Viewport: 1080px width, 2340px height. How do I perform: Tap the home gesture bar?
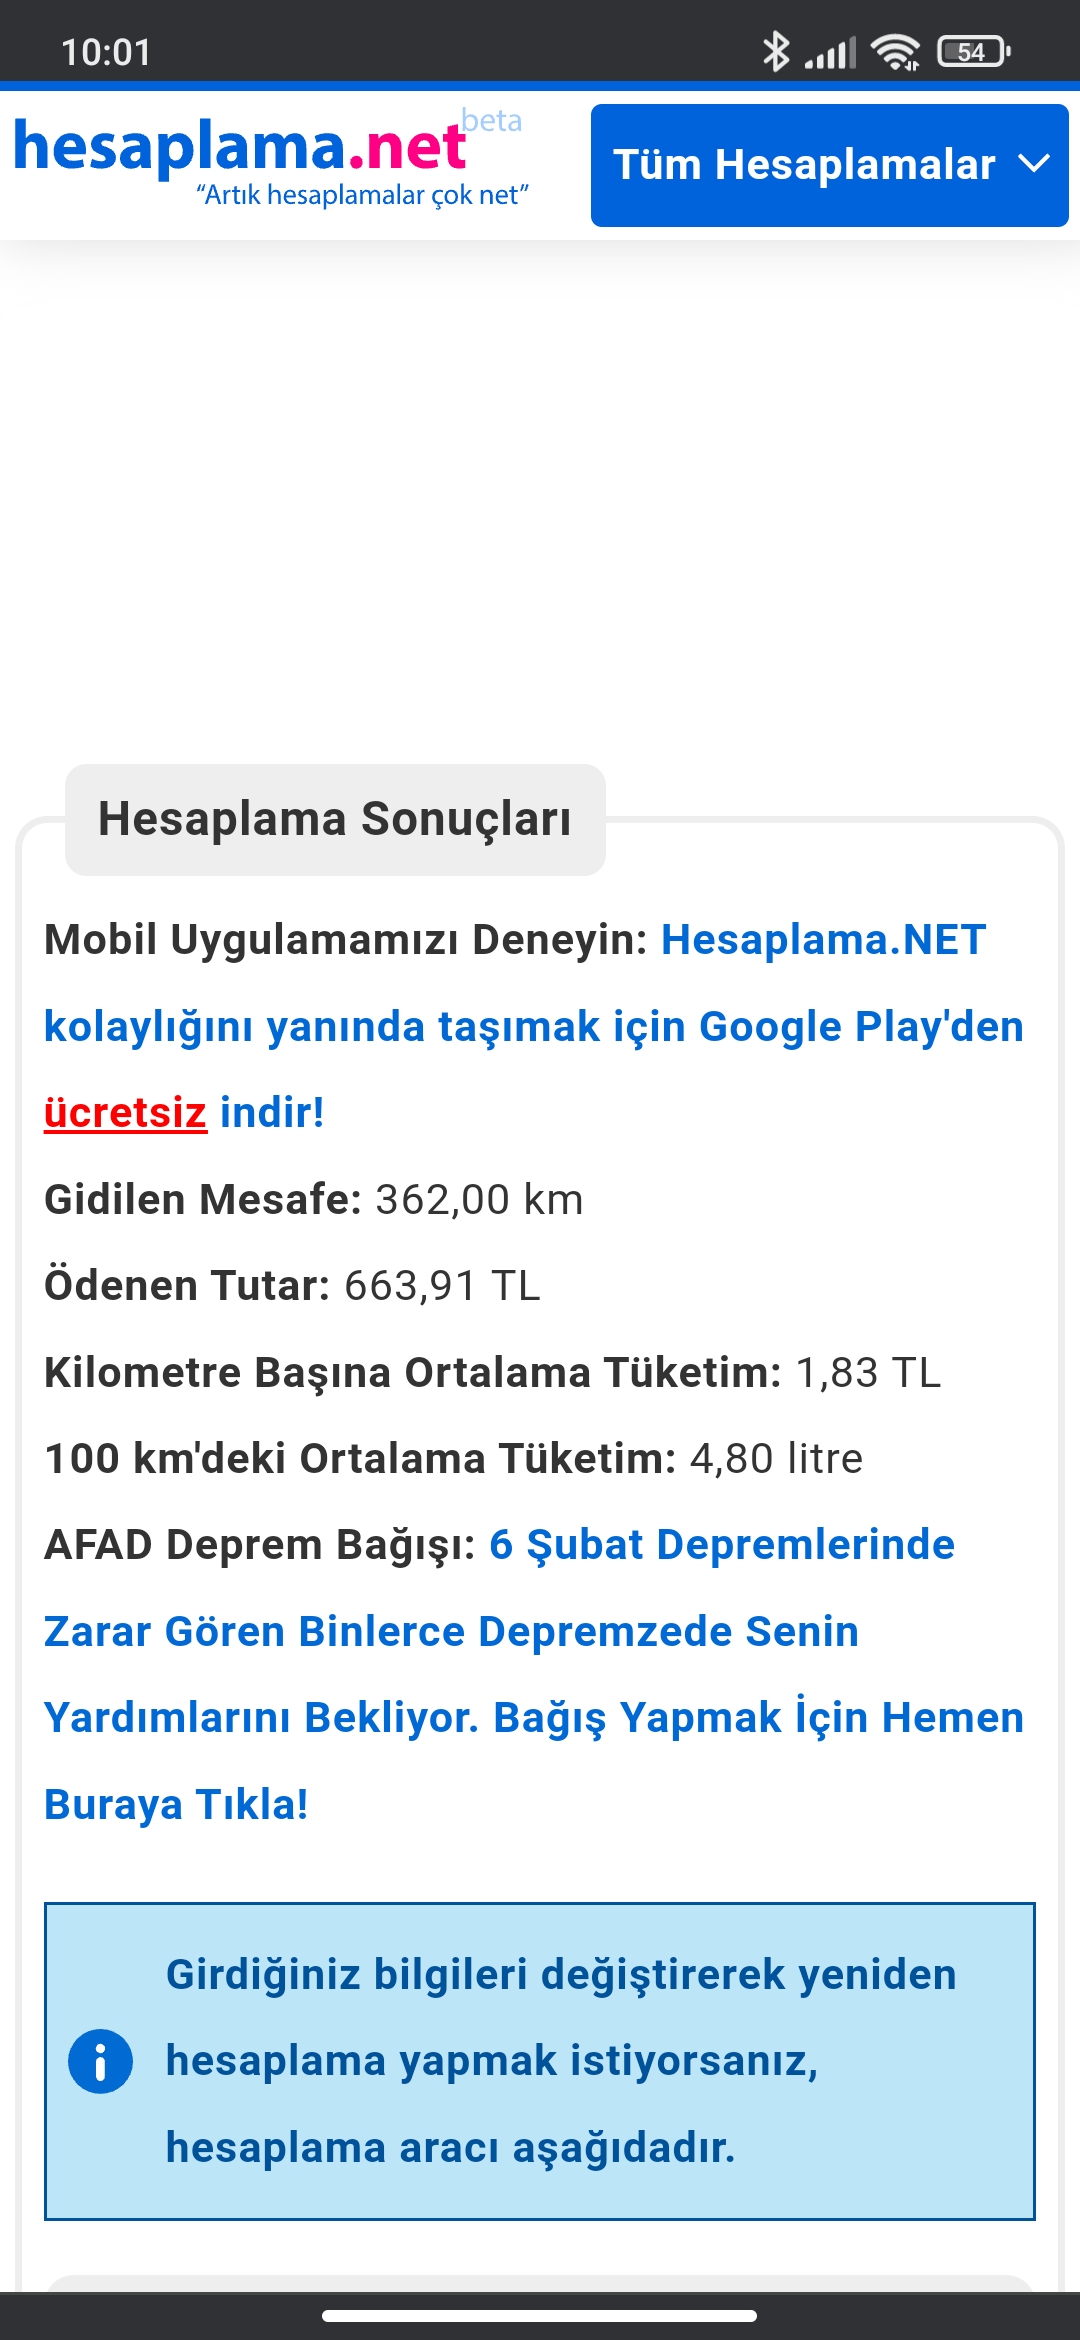tap(540, 2315)
